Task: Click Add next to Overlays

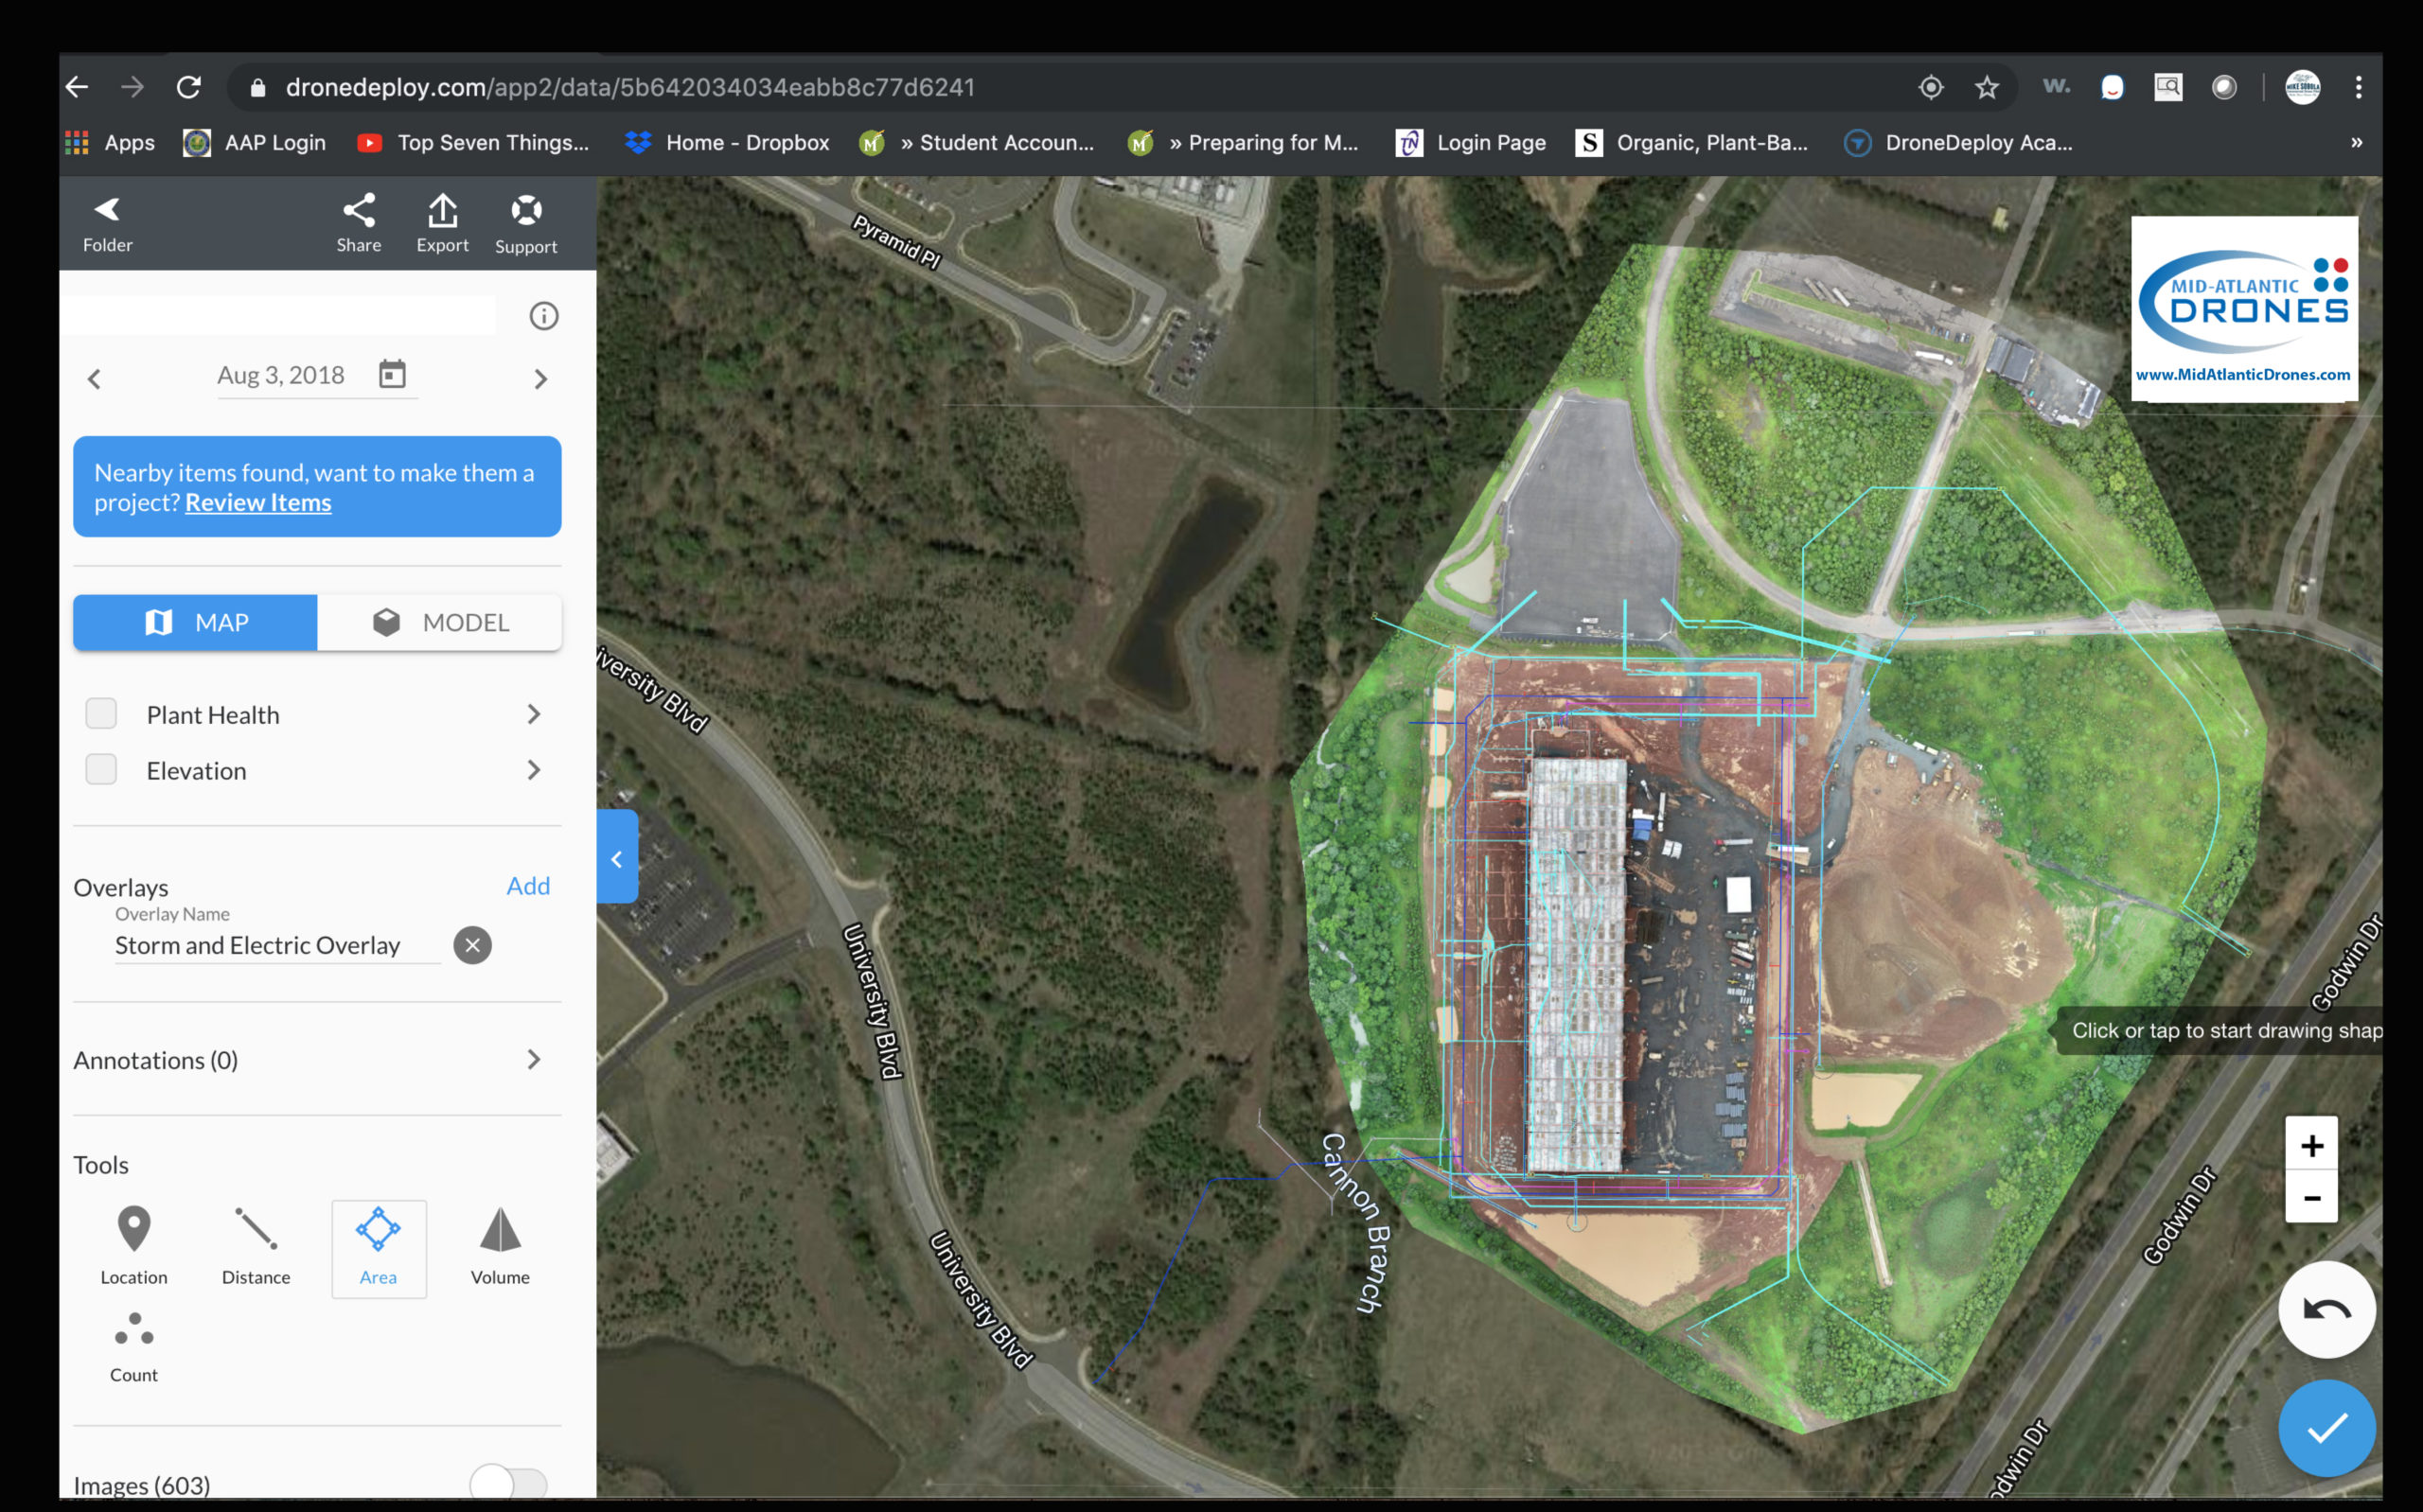Action: point(528,885)
